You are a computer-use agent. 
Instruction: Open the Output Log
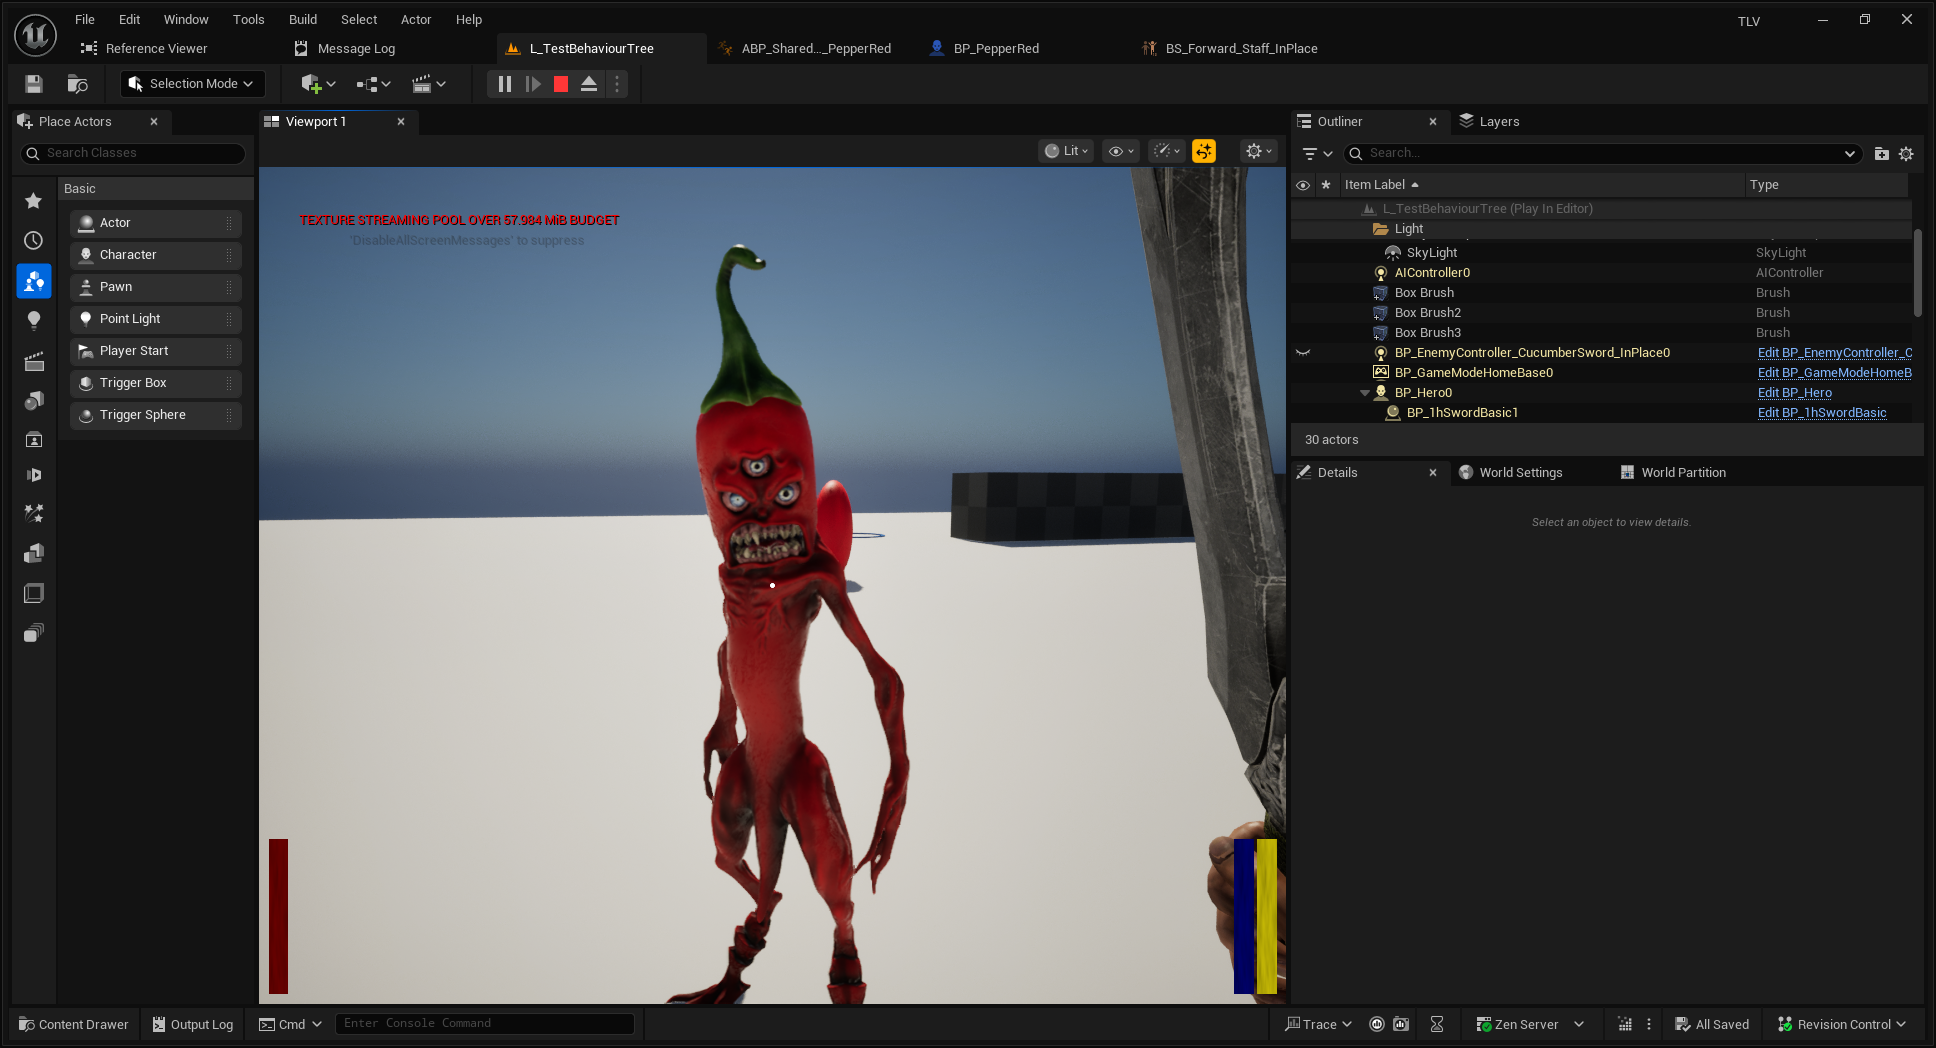click(x=192, y=1024)
